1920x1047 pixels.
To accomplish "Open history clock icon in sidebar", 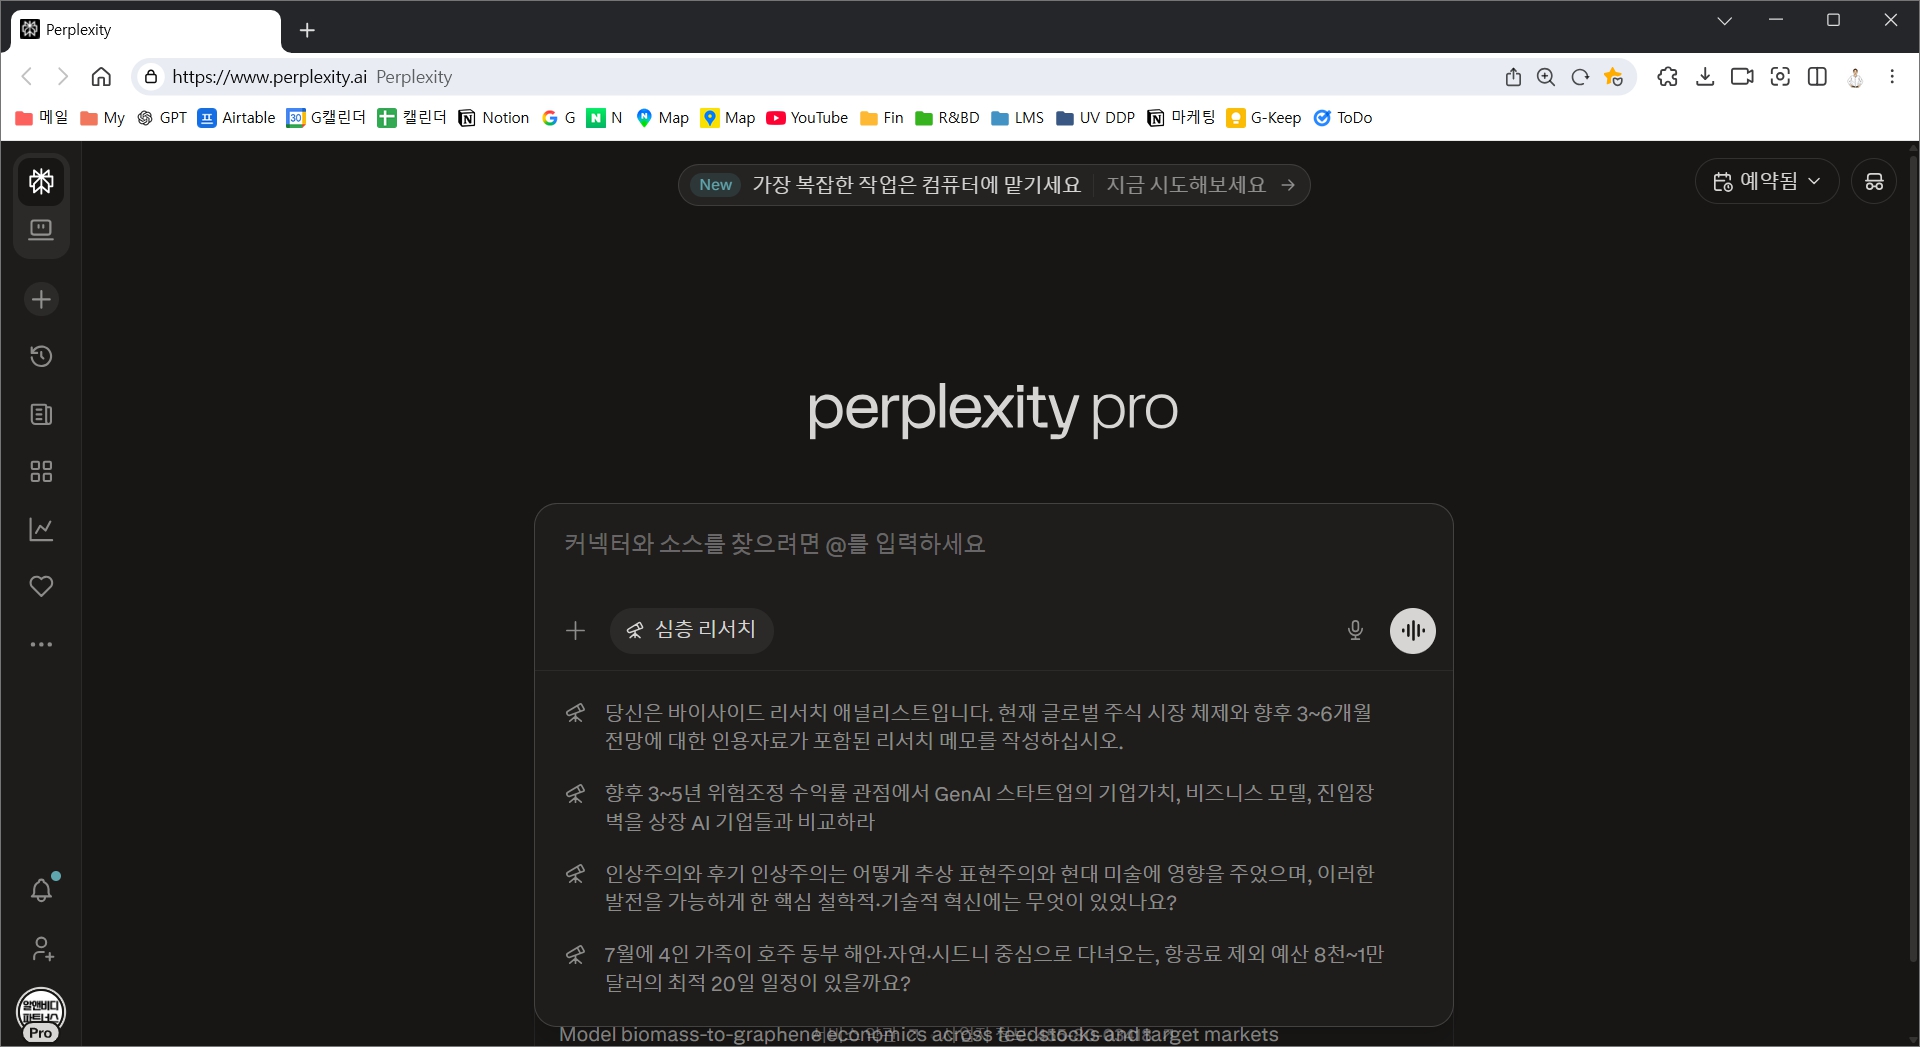I will 41,356.
